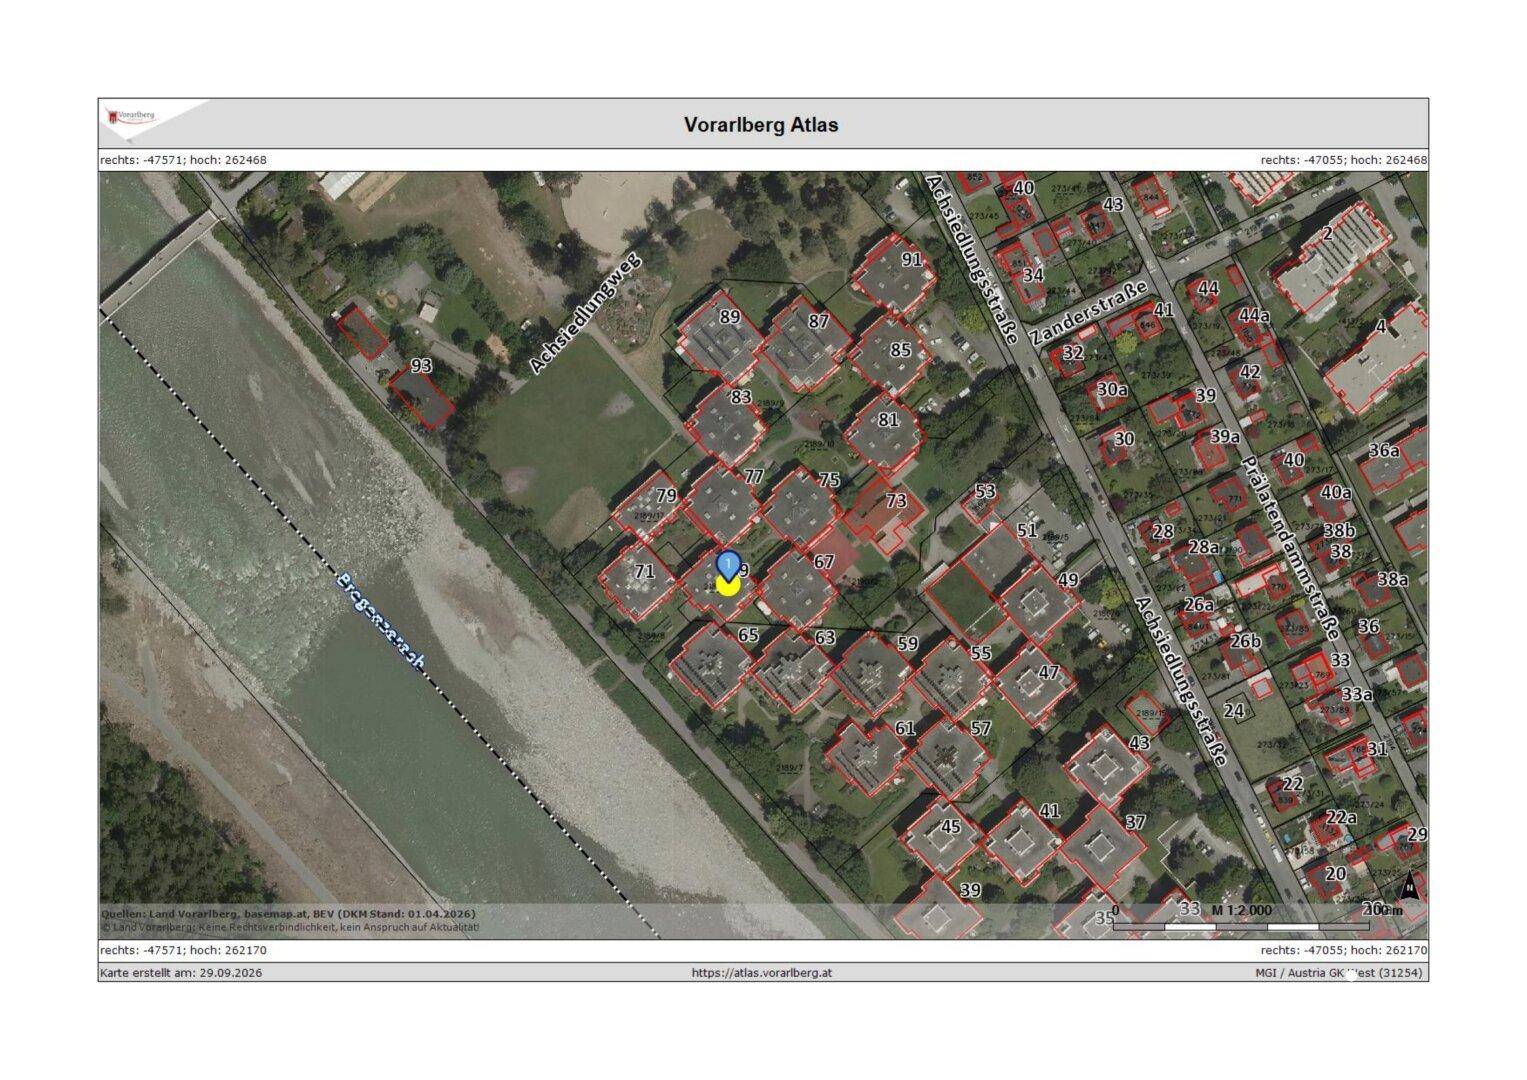Click the yellow circle marker under the pin
Screen dimensions: 1527x1080
pyautogui.click(x=728, y=585)
